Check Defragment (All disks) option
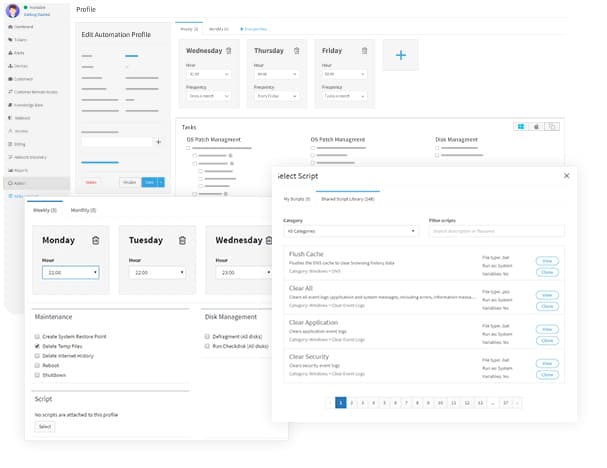 pyautogui.click(x=206, y=335)
